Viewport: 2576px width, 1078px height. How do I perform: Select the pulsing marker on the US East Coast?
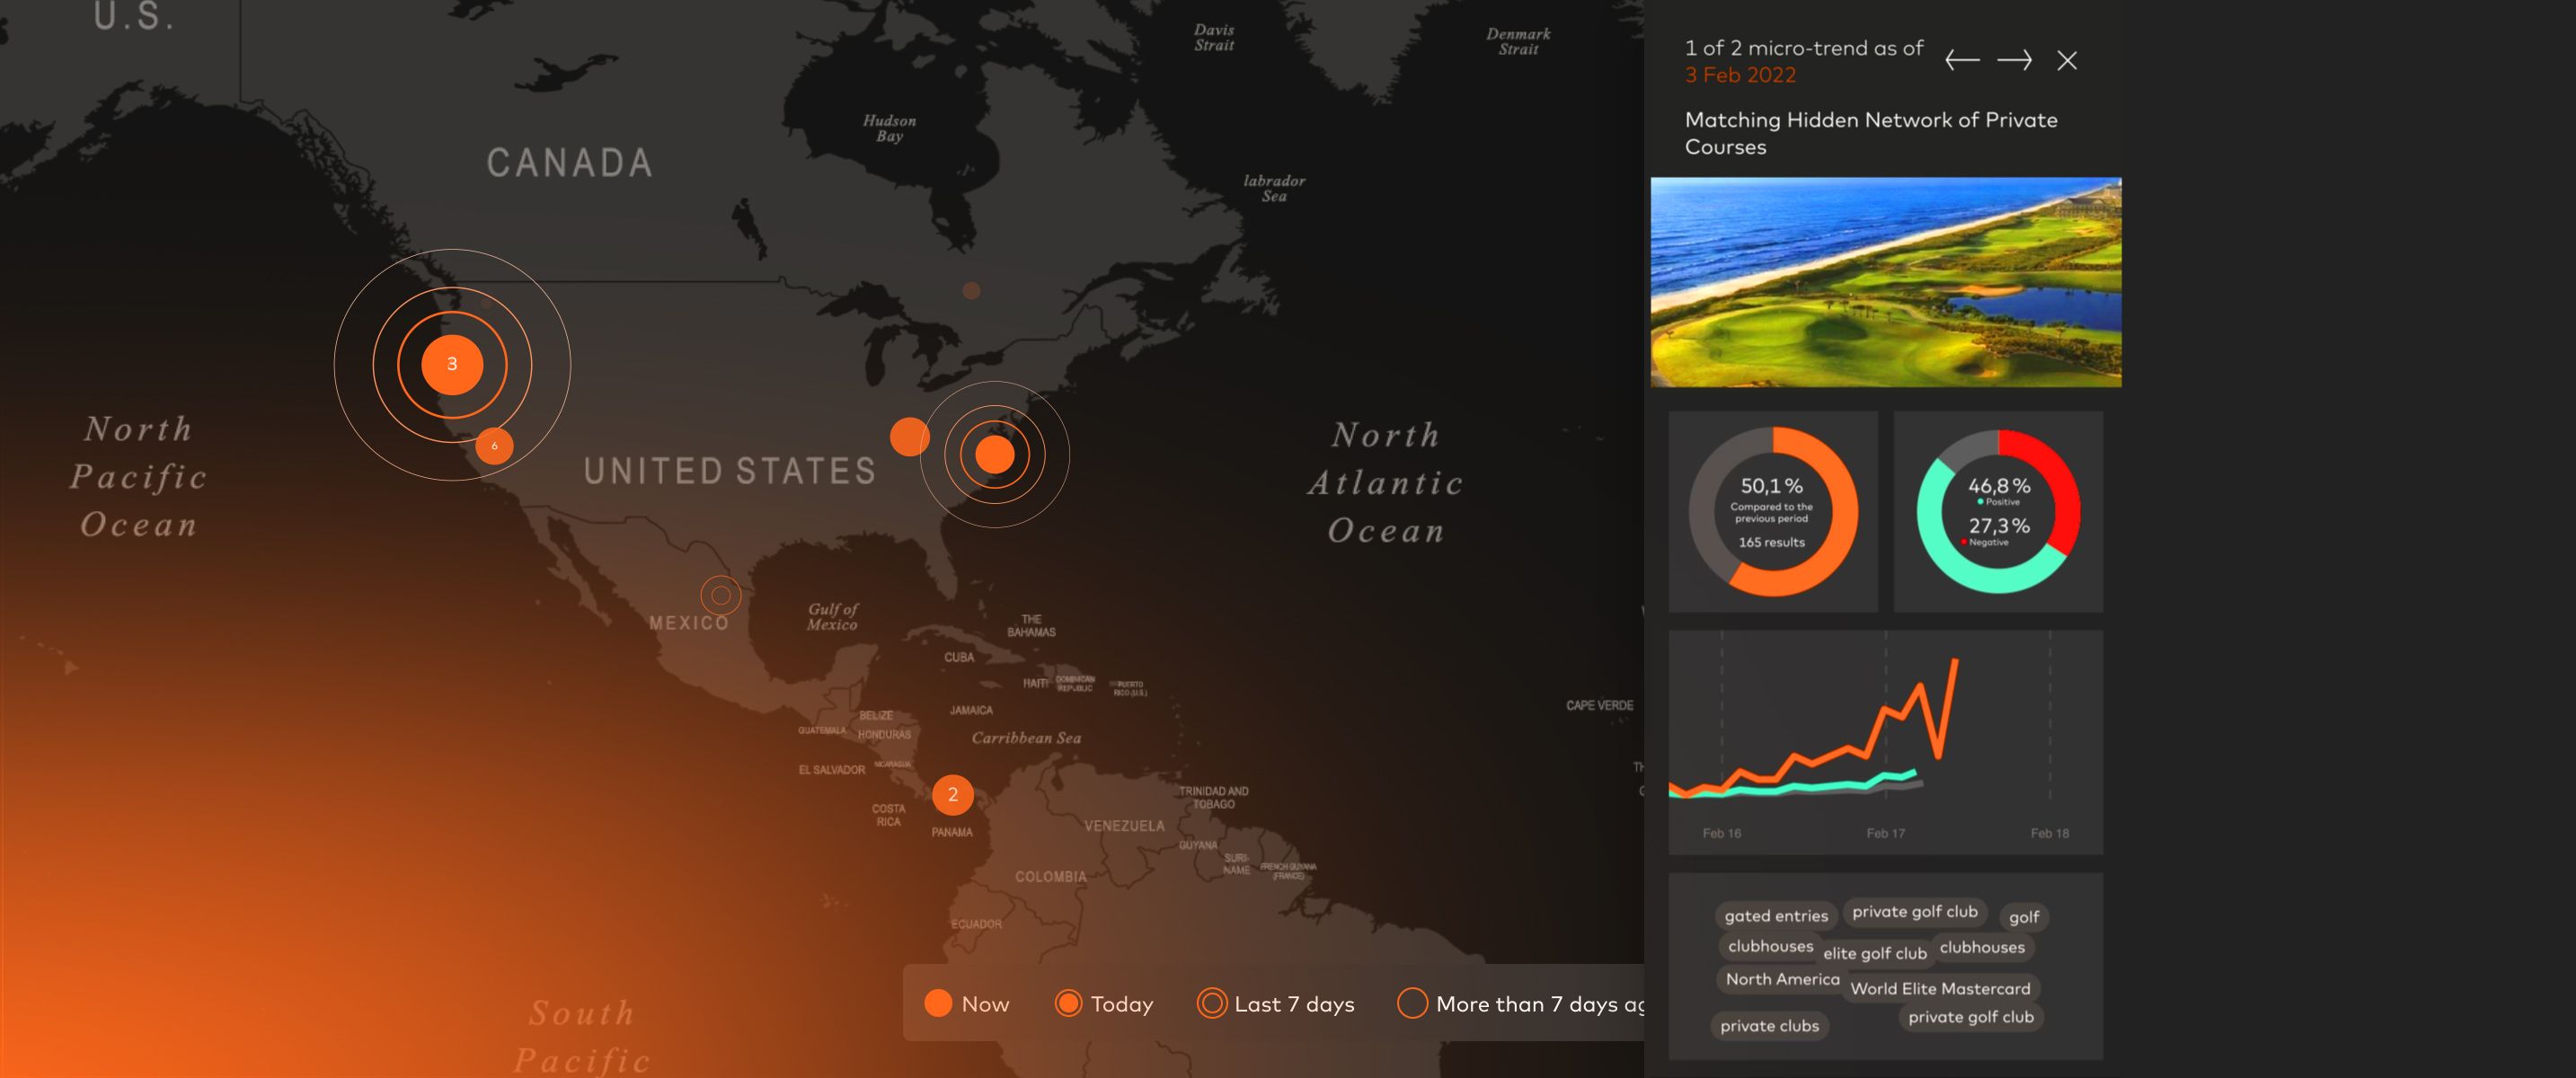(994, 454)
